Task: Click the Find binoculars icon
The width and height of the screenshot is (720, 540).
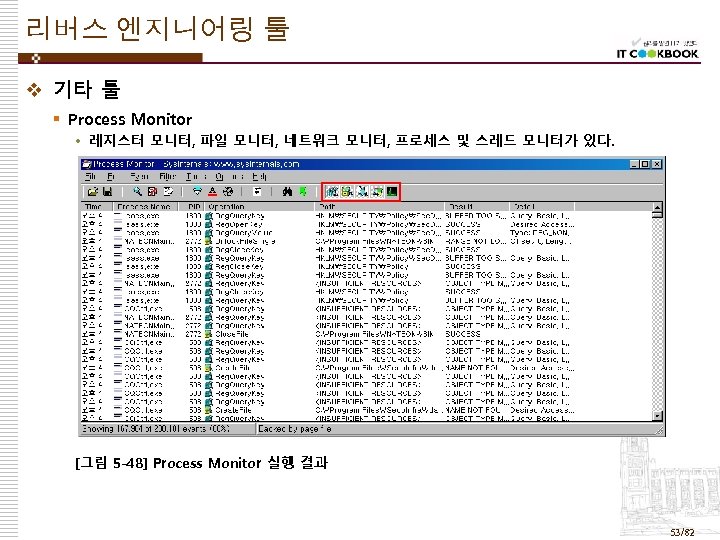Action: click(287, 191)
